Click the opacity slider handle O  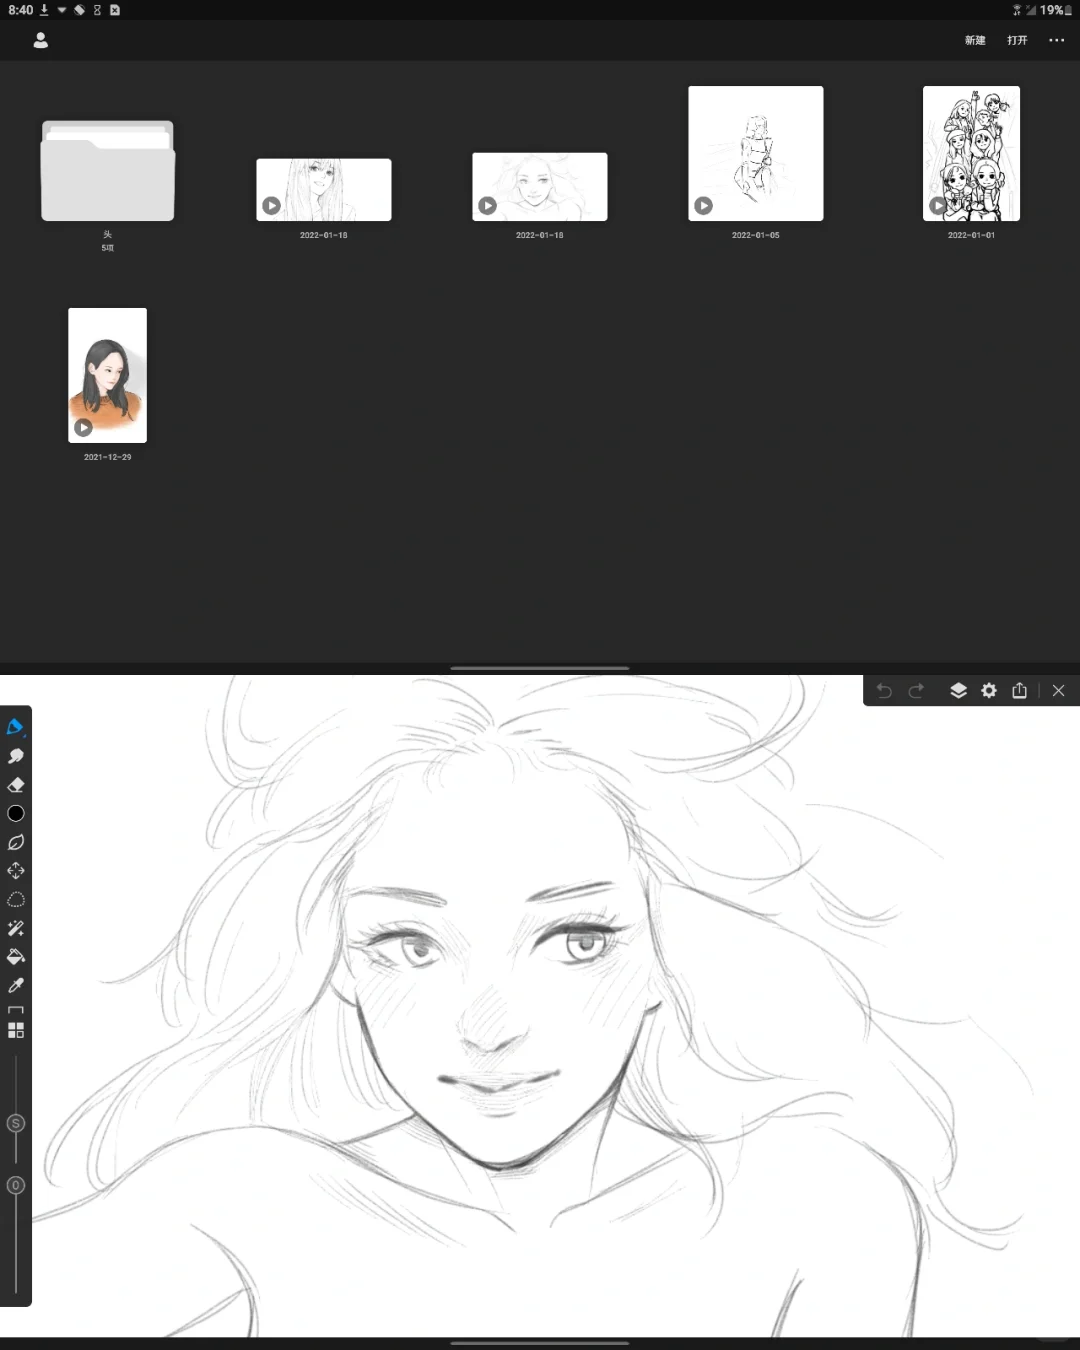[x=15, y=1185]
